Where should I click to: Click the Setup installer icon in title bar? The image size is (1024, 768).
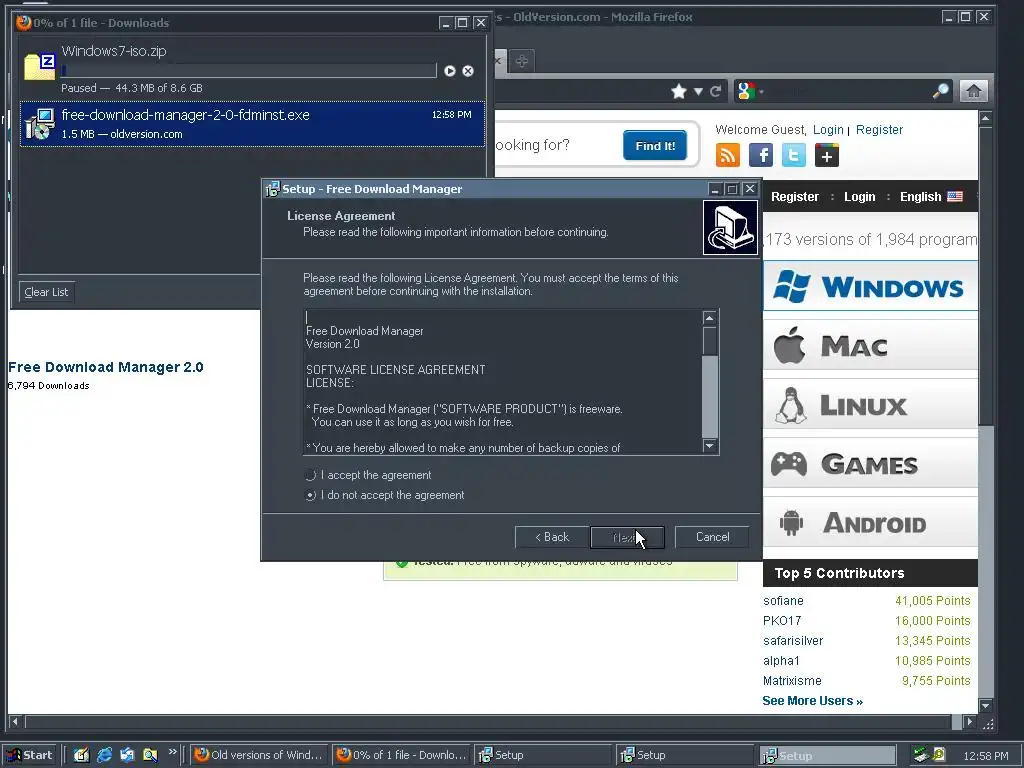tap(272, 189)
